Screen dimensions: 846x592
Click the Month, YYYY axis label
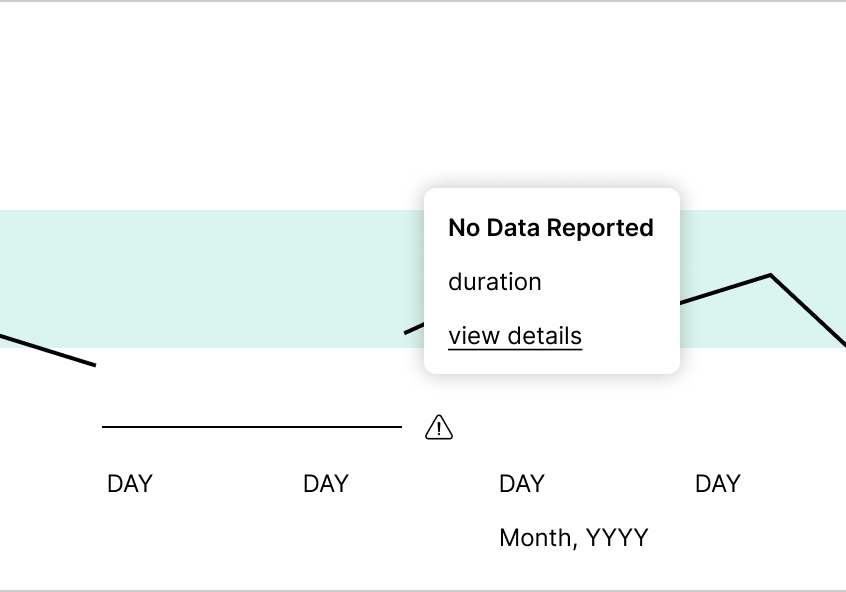point(574,538)
